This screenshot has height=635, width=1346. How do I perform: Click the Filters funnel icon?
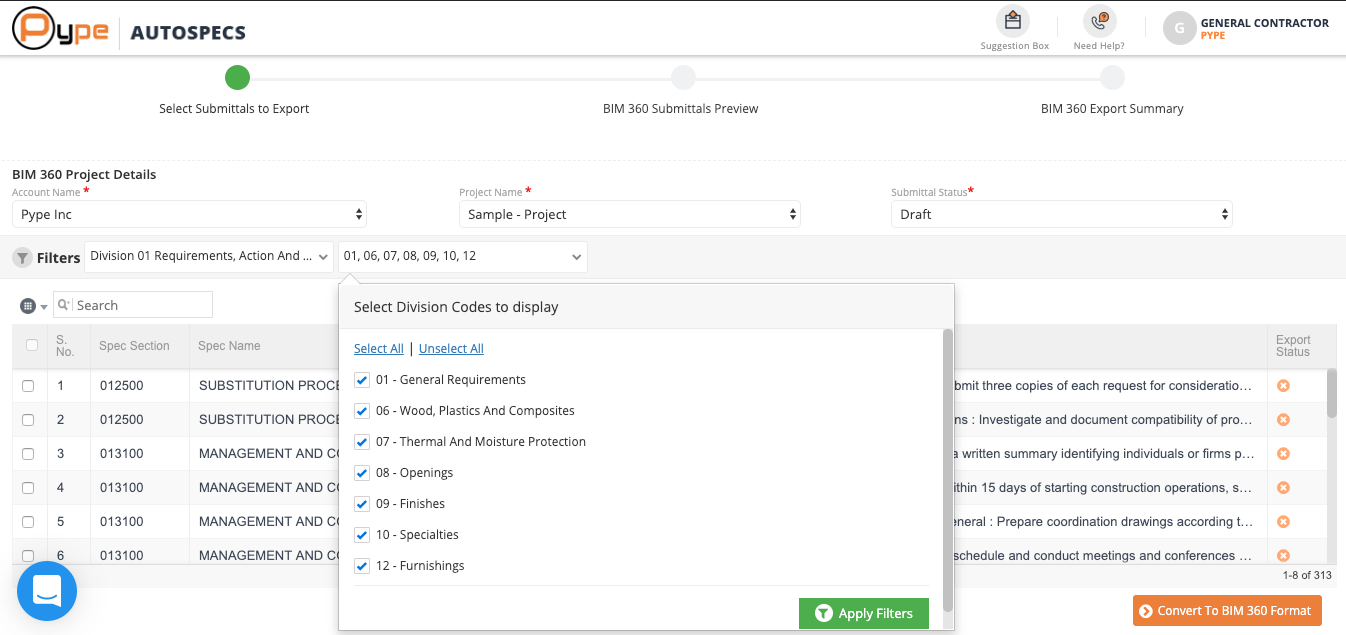tap(22, 258)
